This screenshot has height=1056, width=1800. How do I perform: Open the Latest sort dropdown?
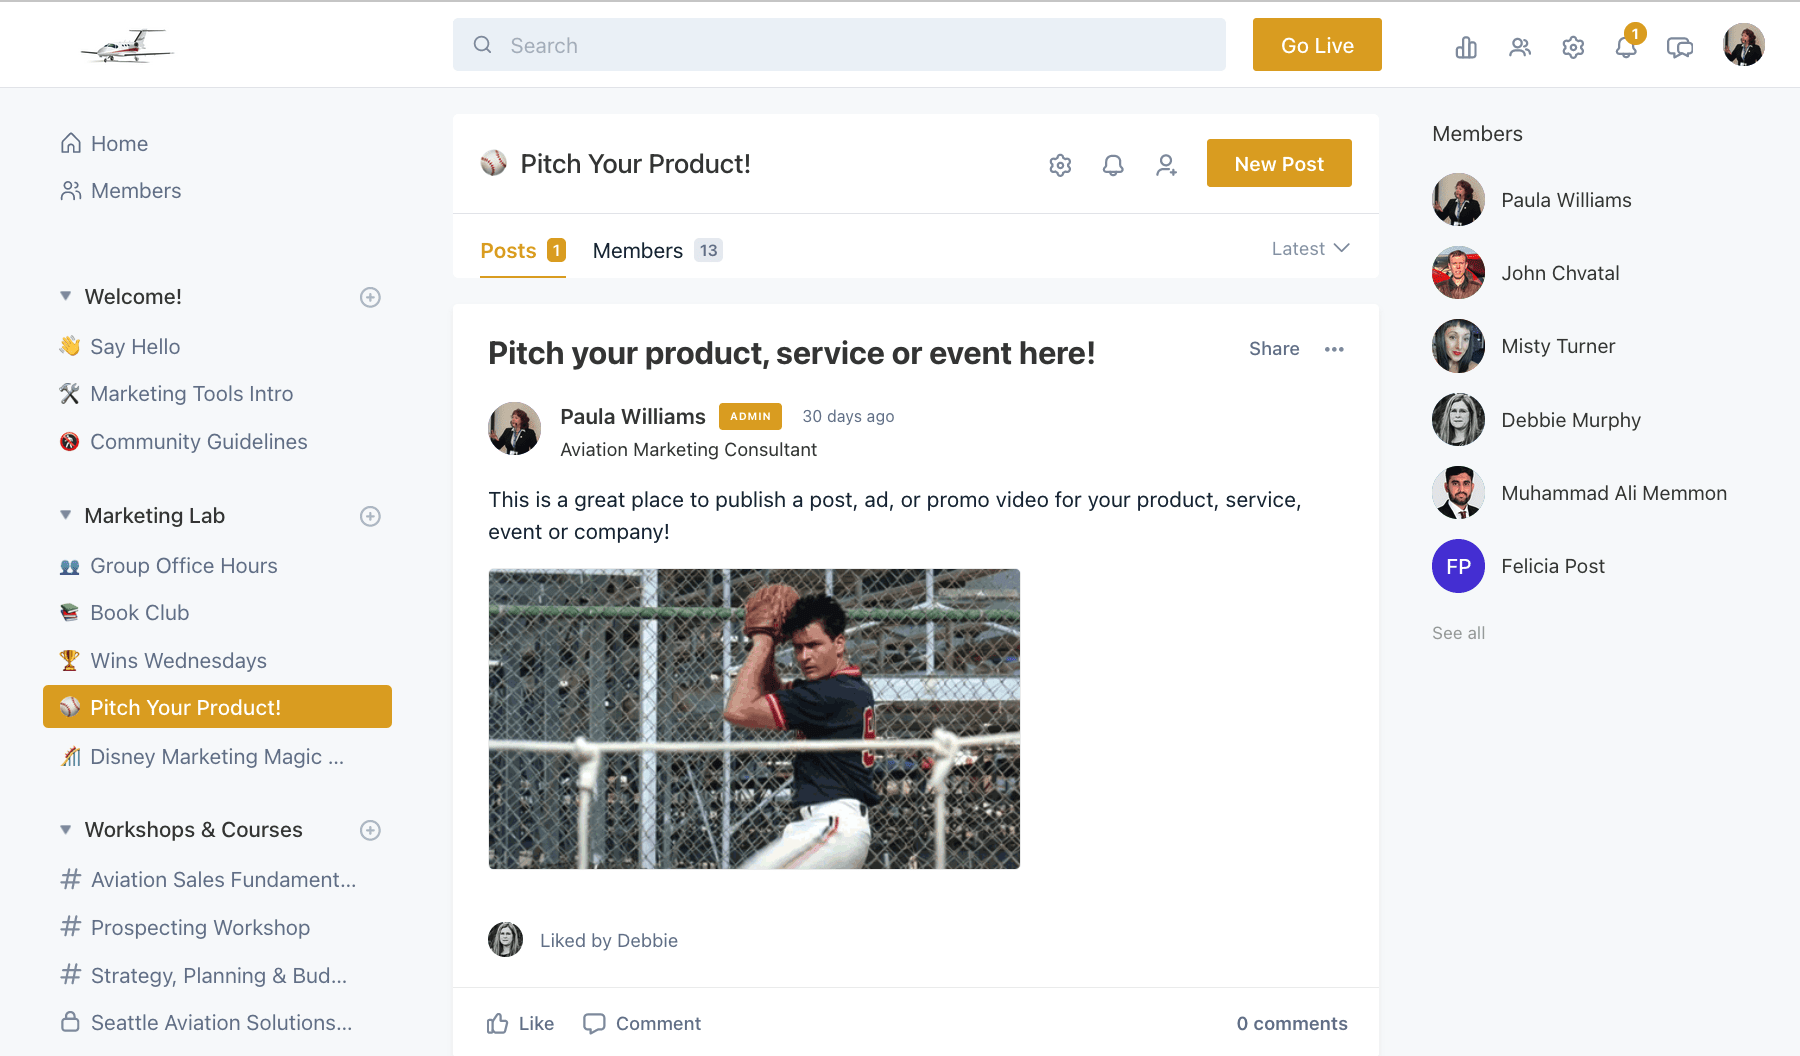point(1310,248)
